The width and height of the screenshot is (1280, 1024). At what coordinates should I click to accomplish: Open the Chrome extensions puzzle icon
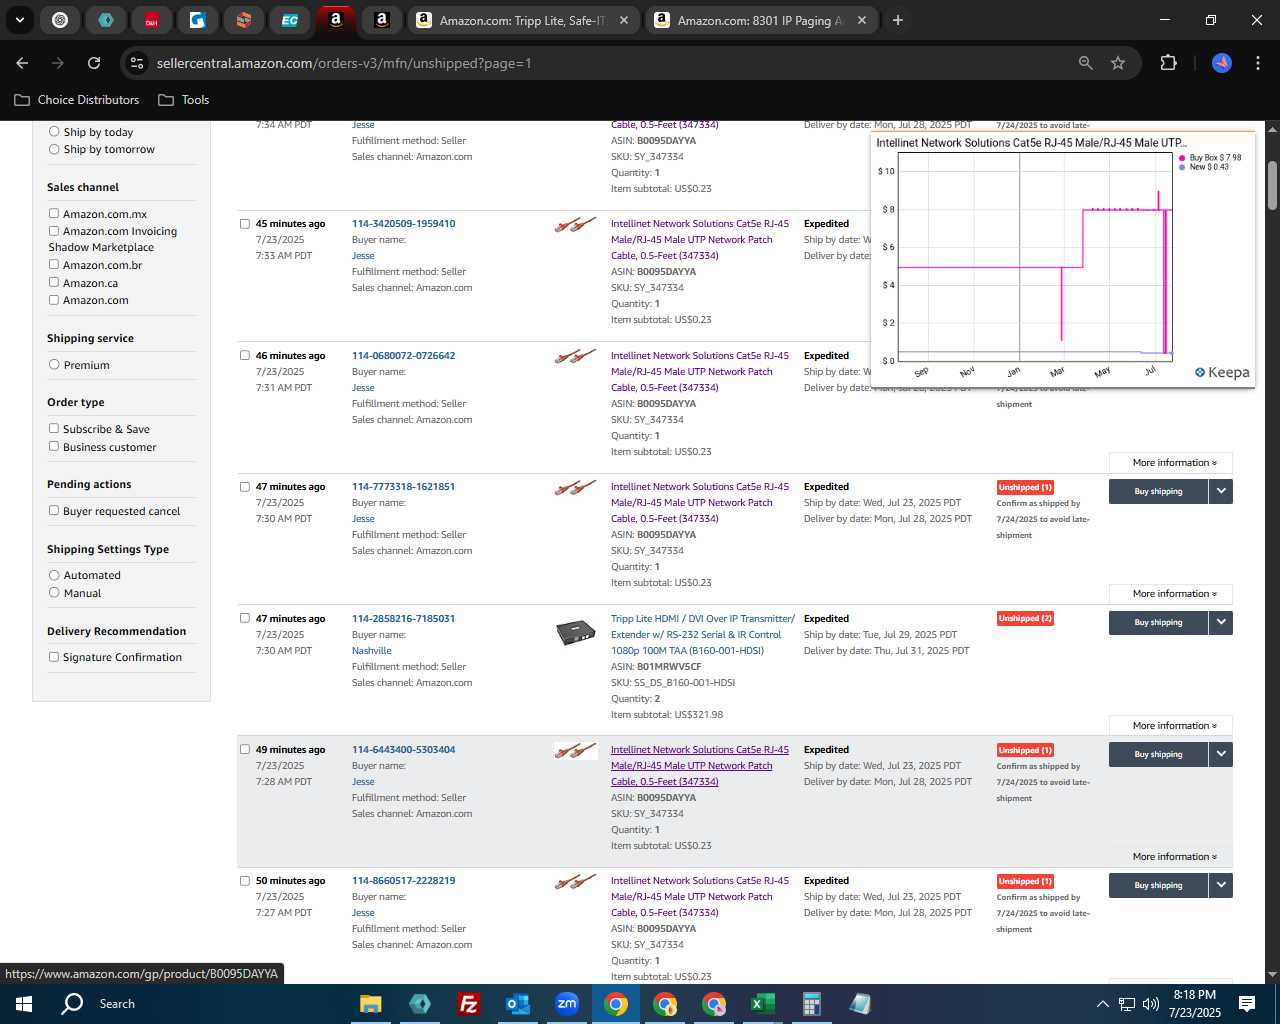pos(1168,63)
